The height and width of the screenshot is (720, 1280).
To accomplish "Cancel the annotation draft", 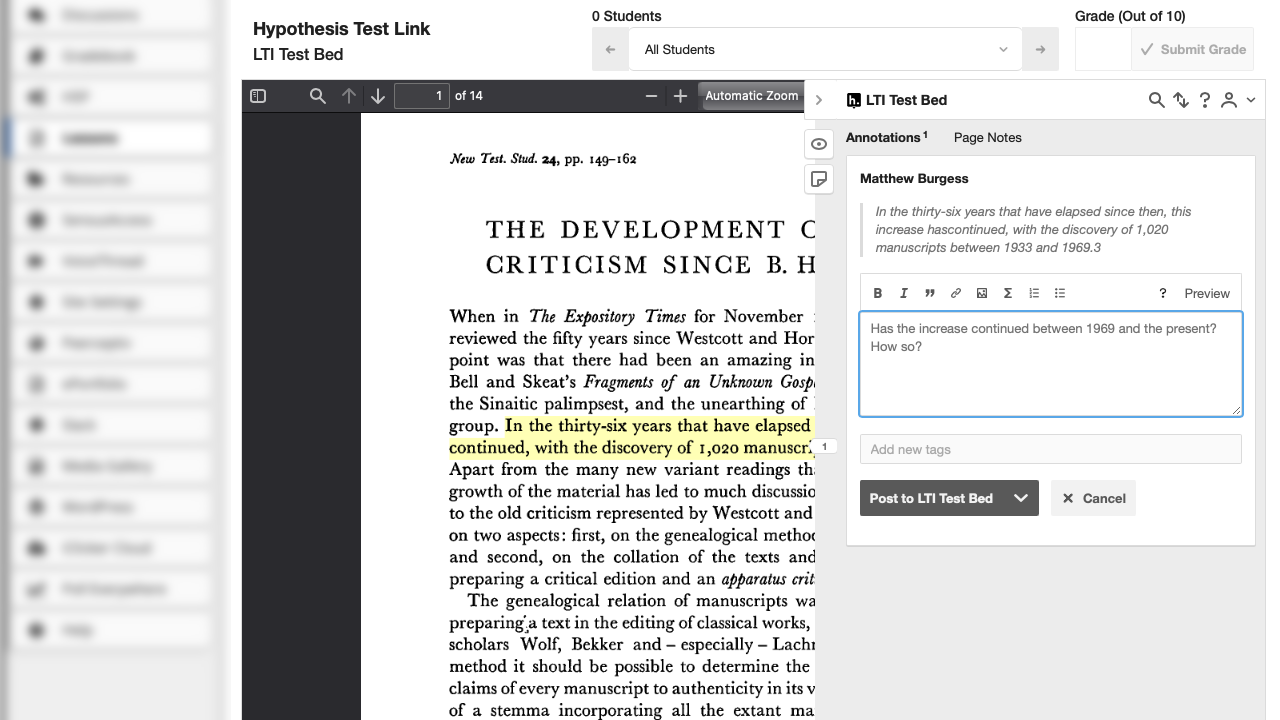I will [x=1093, y=498].
